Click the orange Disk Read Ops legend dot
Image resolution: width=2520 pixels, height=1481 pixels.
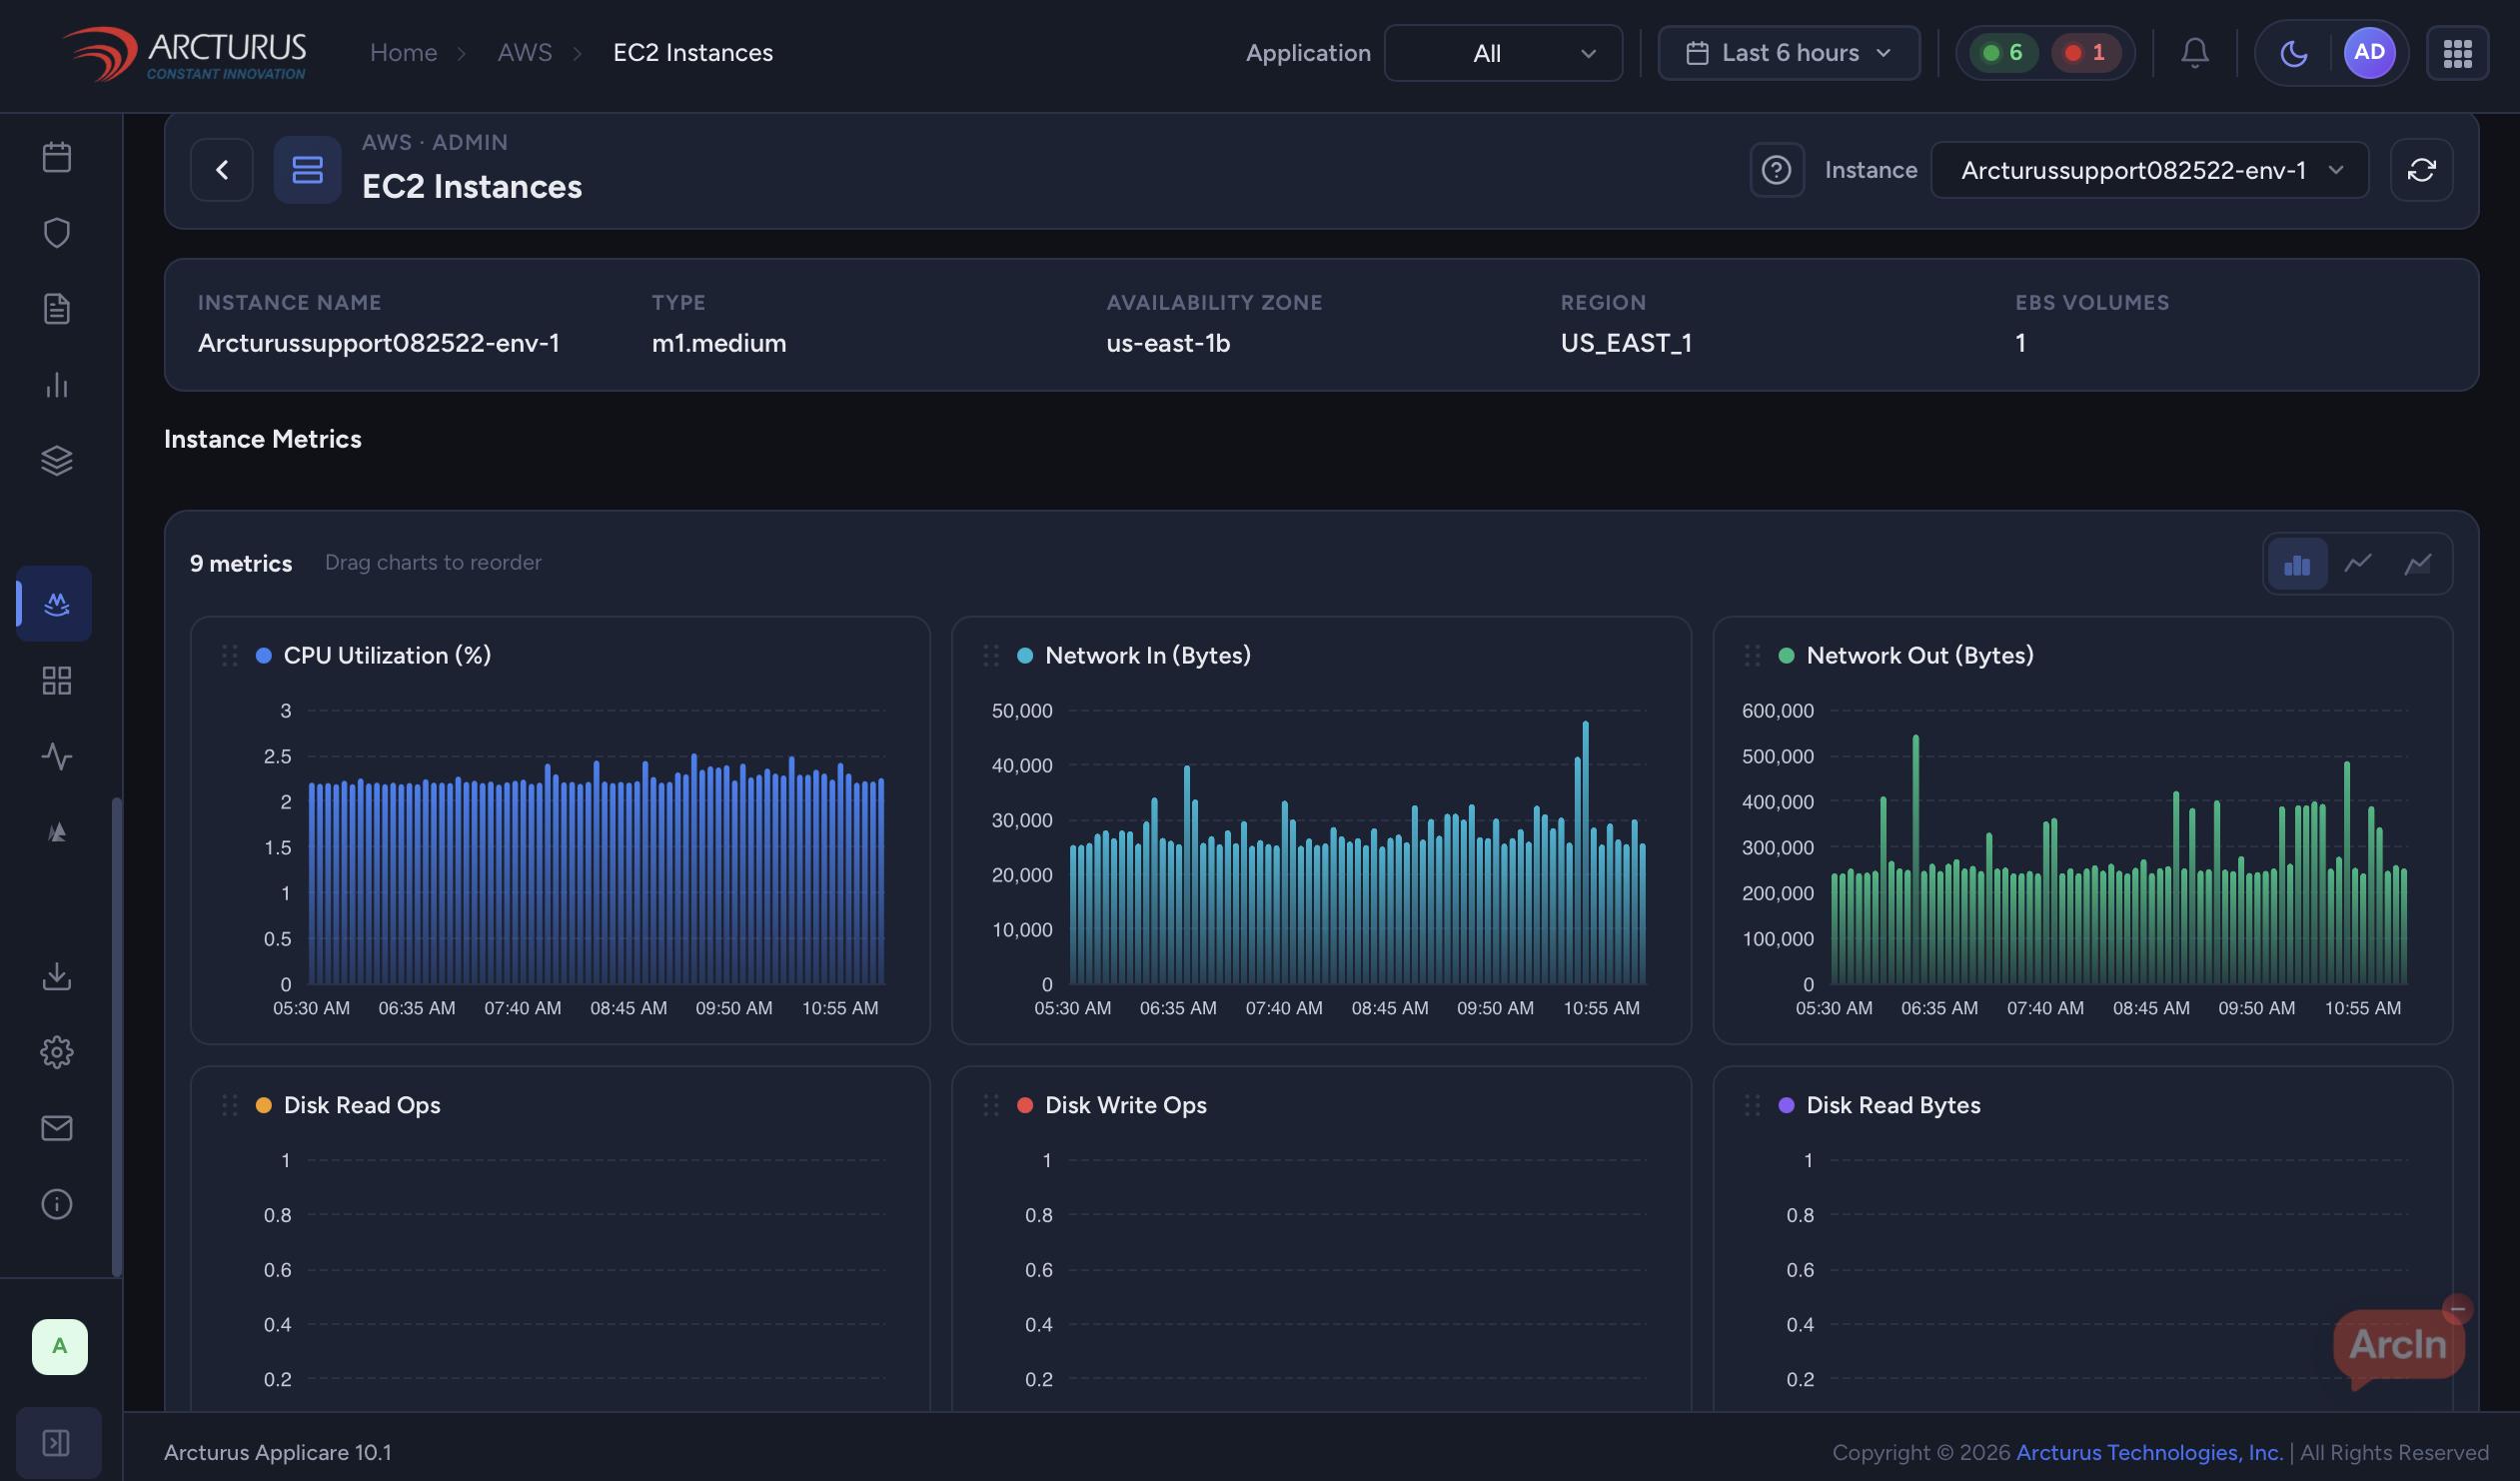click(264, 1105)
